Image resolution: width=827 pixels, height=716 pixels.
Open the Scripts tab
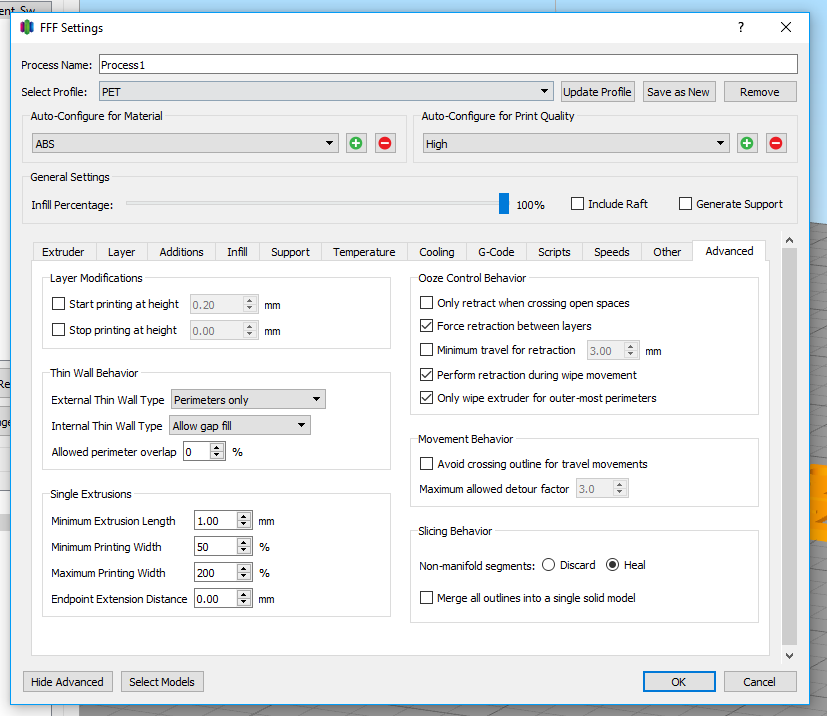(x=554, y=252)
